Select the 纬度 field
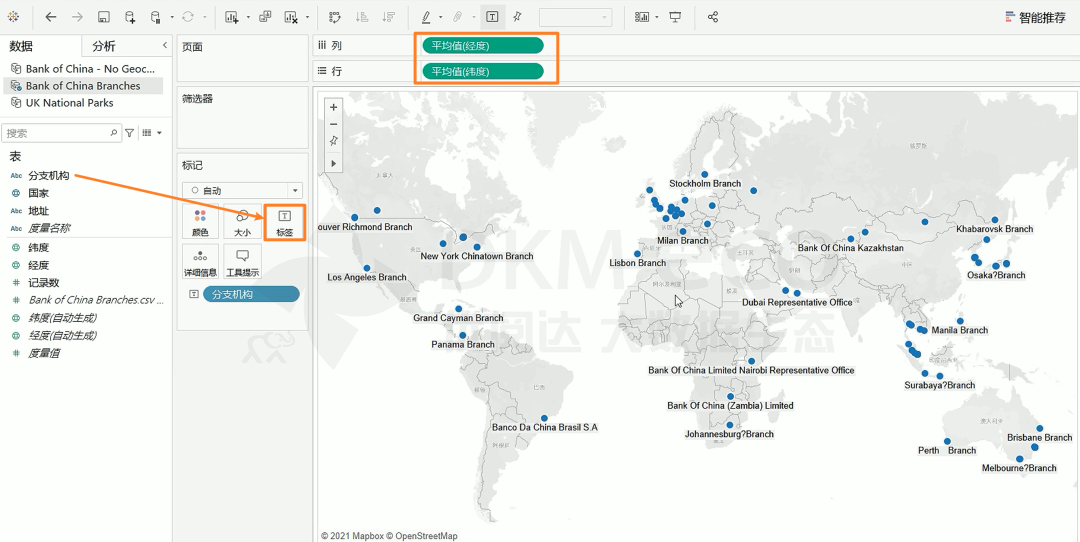 click(x=39, y=247)
